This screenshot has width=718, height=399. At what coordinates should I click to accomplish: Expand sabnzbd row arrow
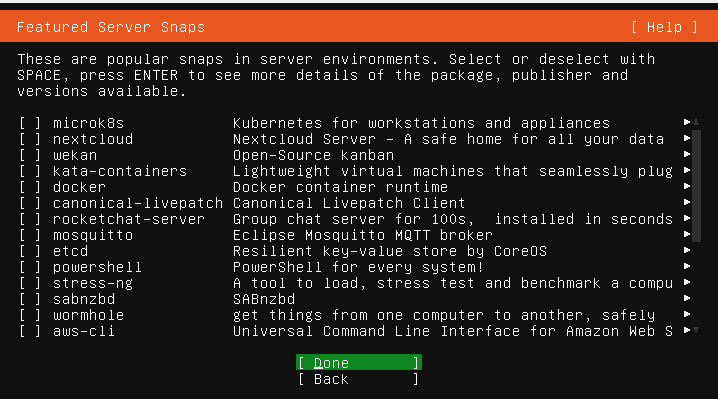687,298
